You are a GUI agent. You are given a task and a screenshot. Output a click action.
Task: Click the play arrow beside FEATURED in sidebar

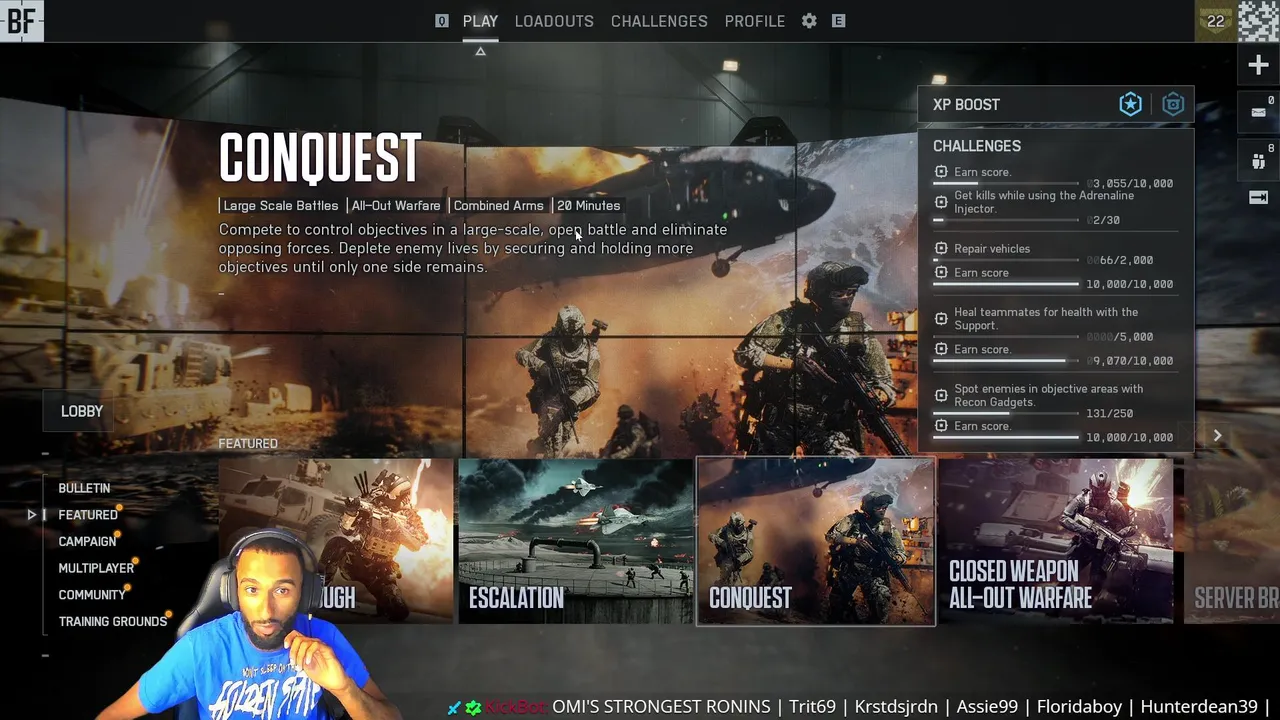coord(32,515)
